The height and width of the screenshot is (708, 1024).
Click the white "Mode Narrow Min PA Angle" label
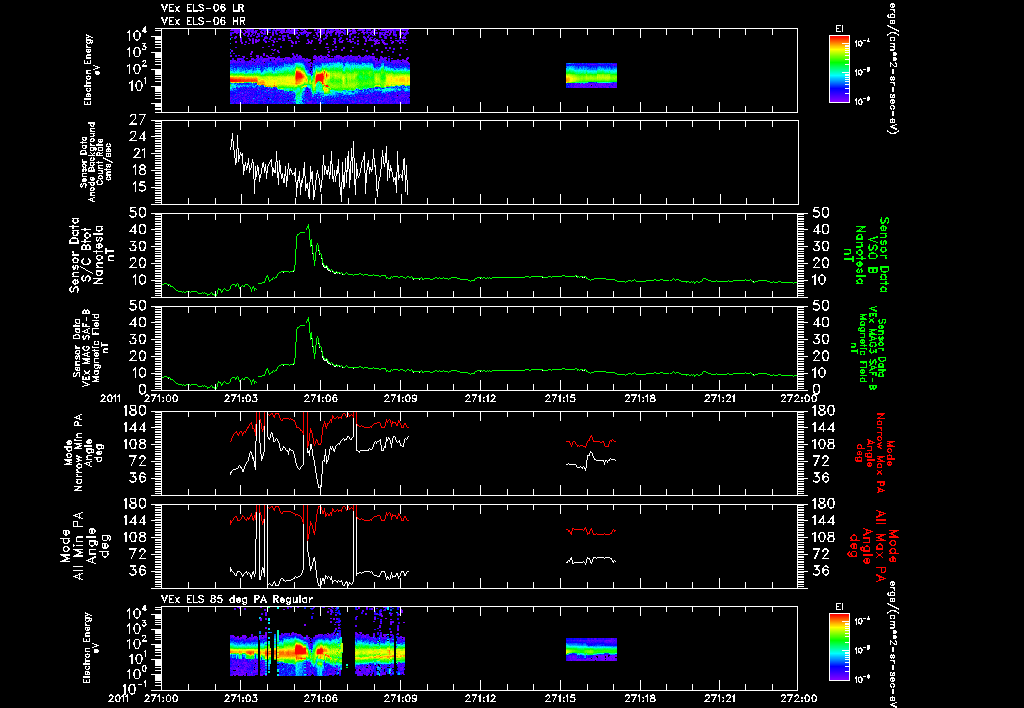[x=84, y=452]
